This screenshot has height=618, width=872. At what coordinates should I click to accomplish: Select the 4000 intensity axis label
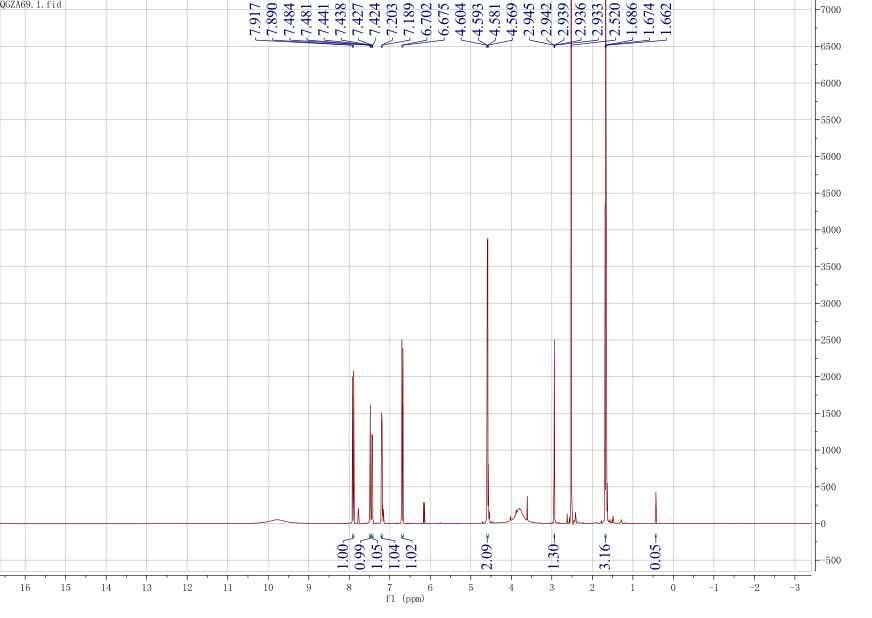[830, 230]
